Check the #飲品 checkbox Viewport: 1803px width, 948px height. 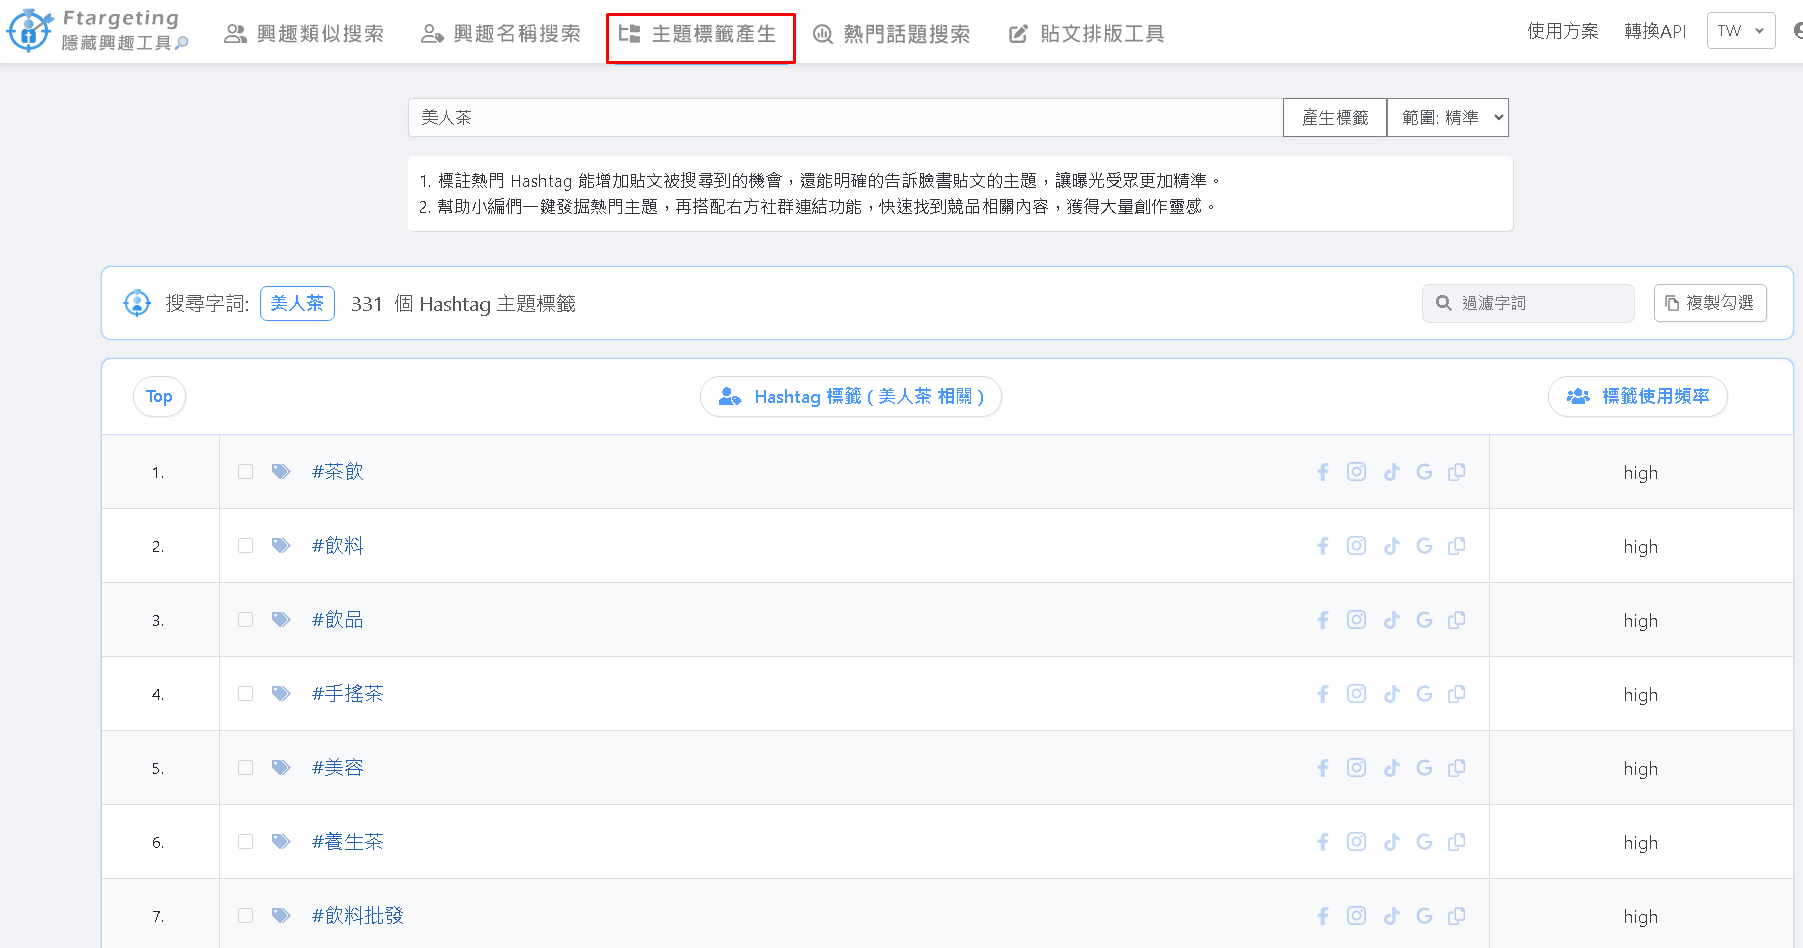point(245,619)
